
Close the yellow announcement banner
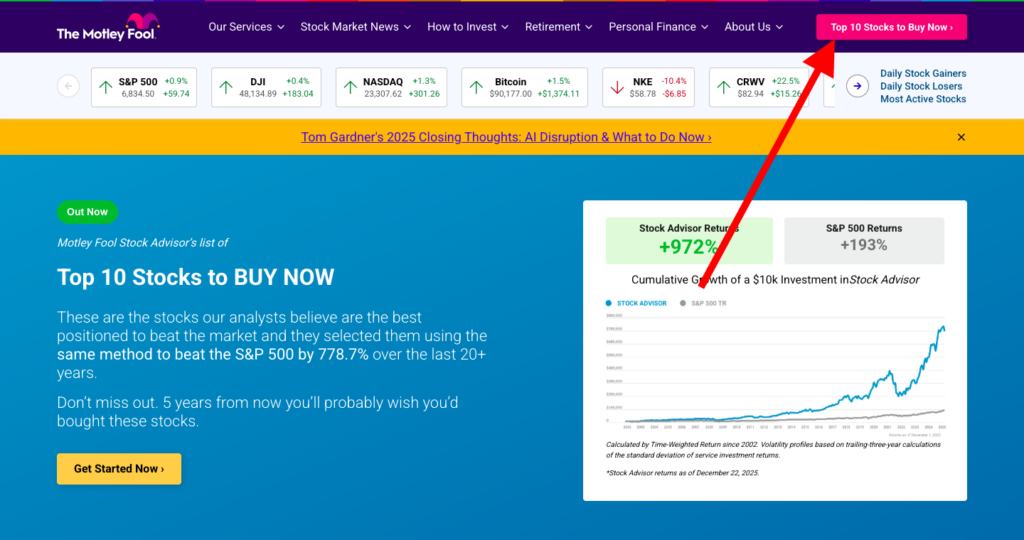pyautogui.click(x=961, y=137)
